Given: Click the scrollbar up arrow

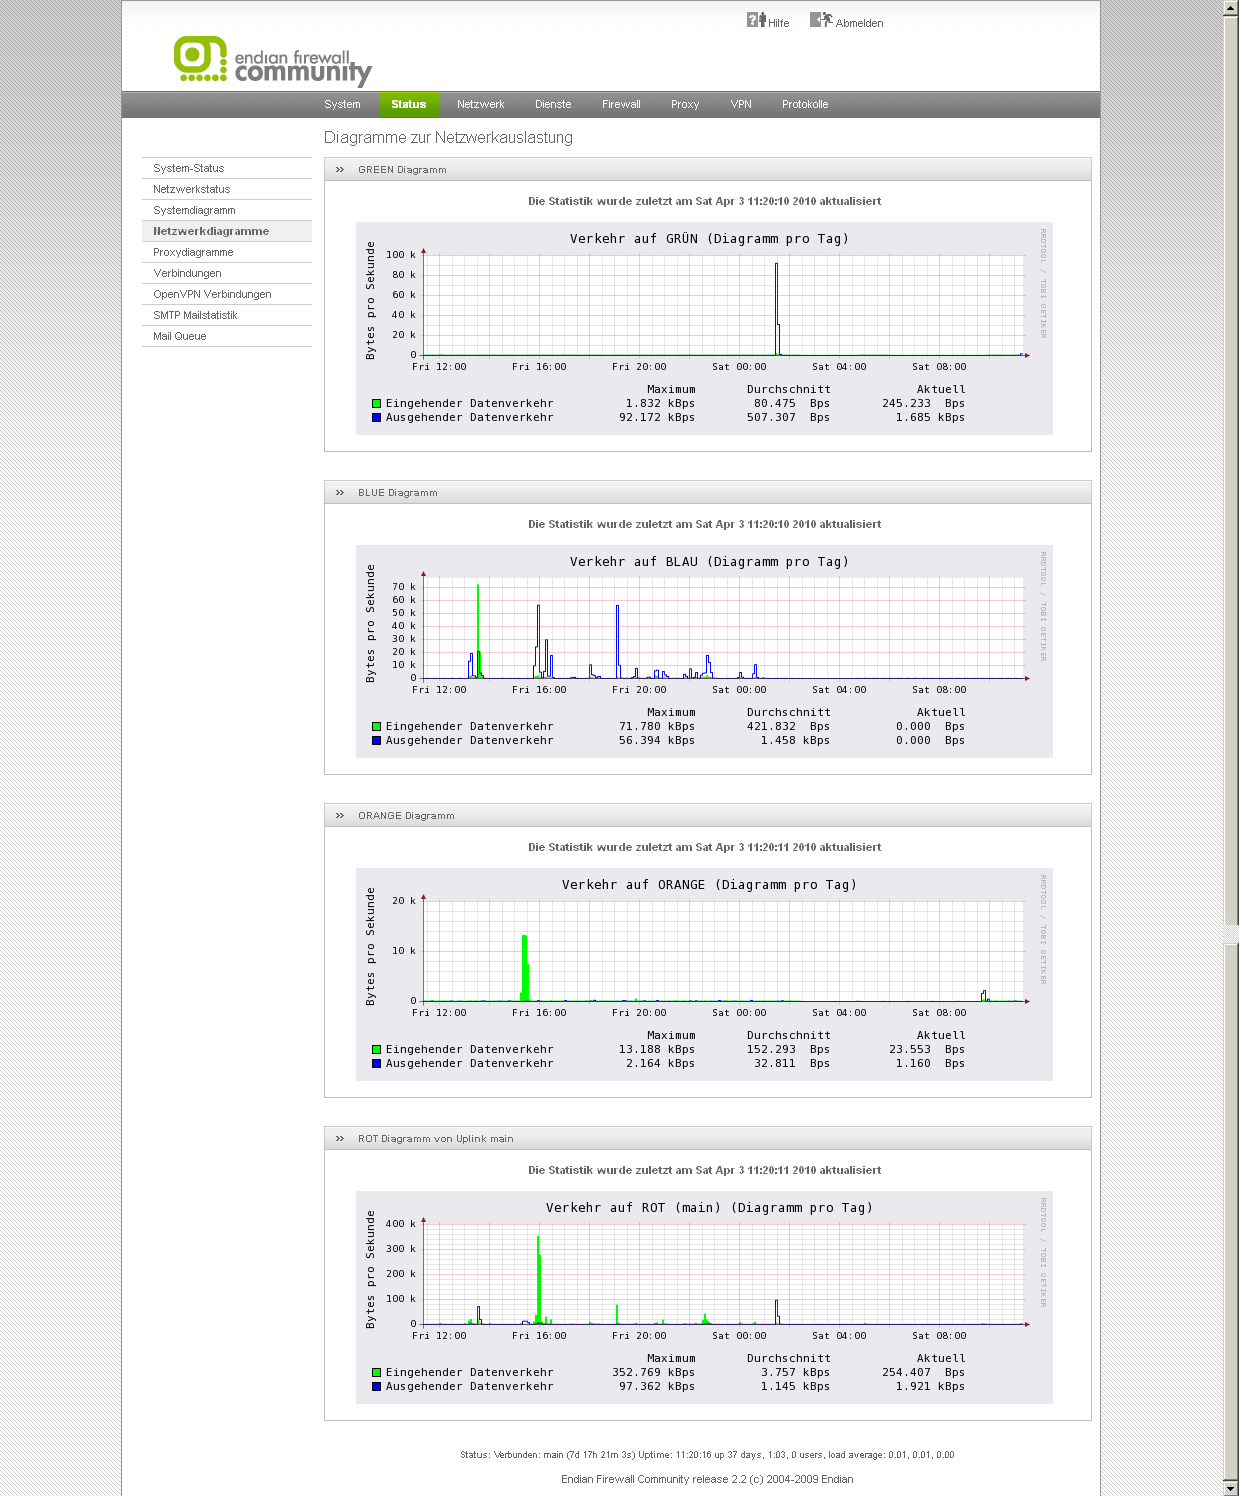Looking at the screenshot, I should (1231, 8).
